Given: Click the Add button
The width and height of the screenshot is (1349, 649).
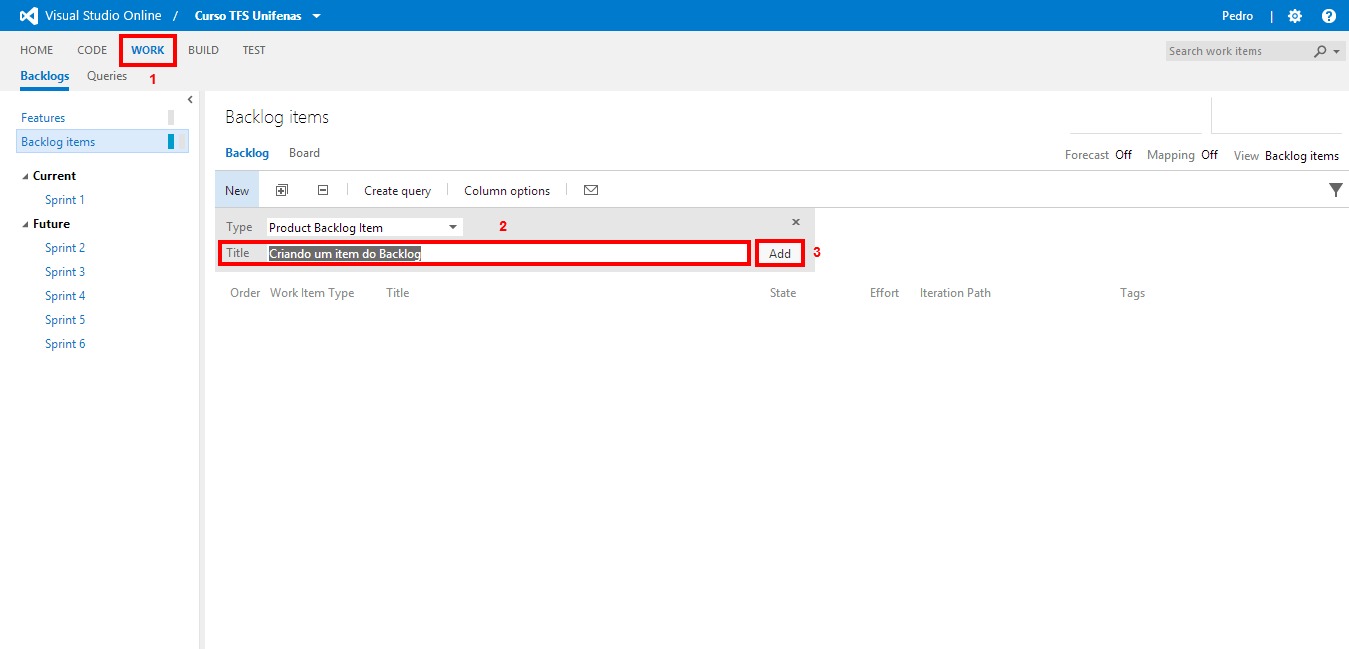Looking at the screenshot, I should [780, 253].
